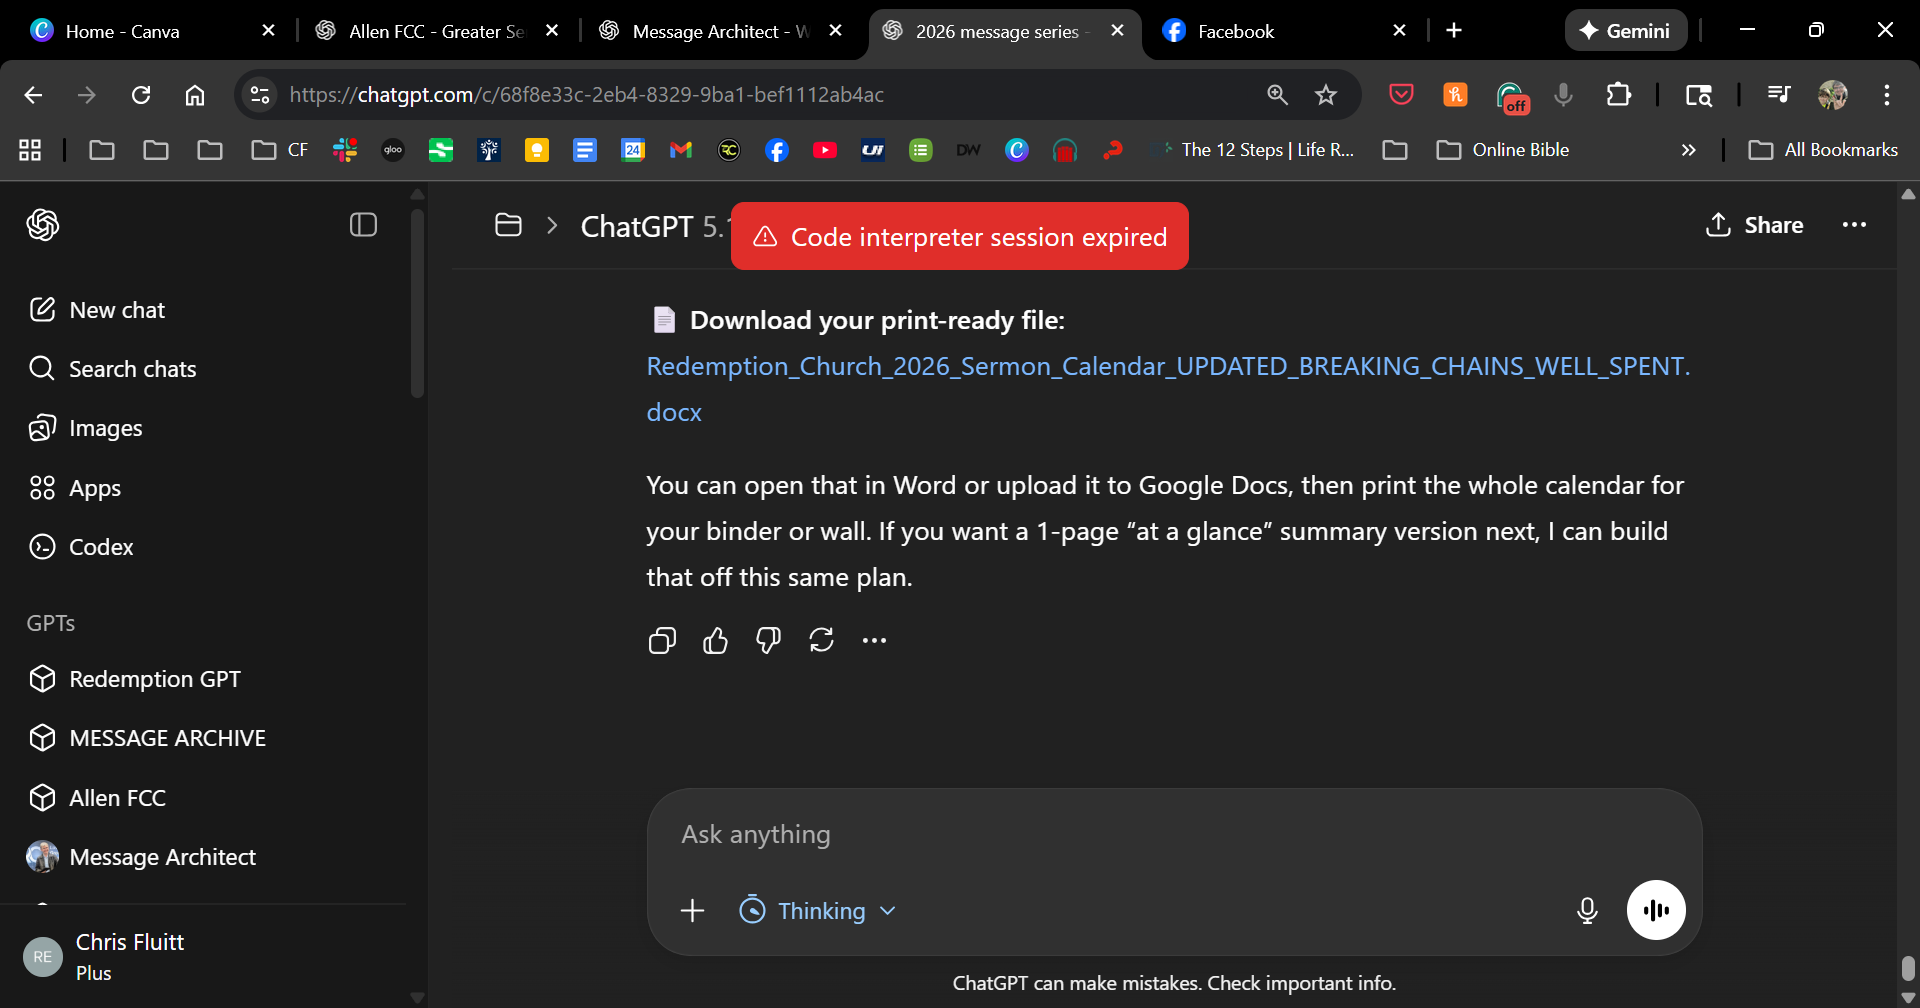The height and width of the screenshot is (1008, 1920).
Task: Click the Share button
Action: (x=1755, y=225)
